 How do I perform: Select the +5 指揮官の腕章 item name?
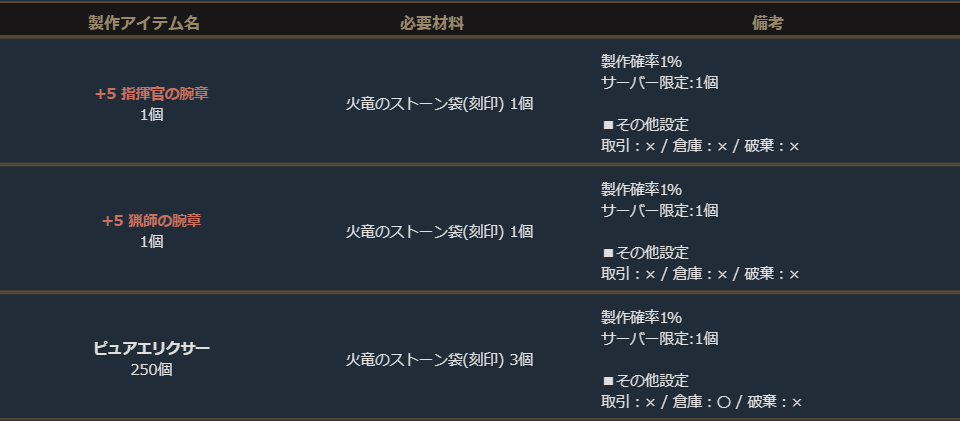point(152,93)
